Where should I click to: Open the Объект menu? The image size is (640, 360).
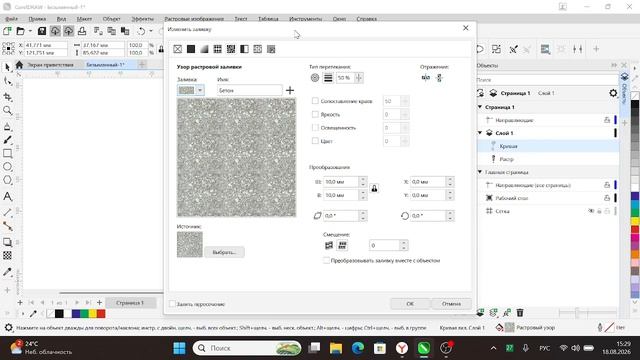point(111,19)
